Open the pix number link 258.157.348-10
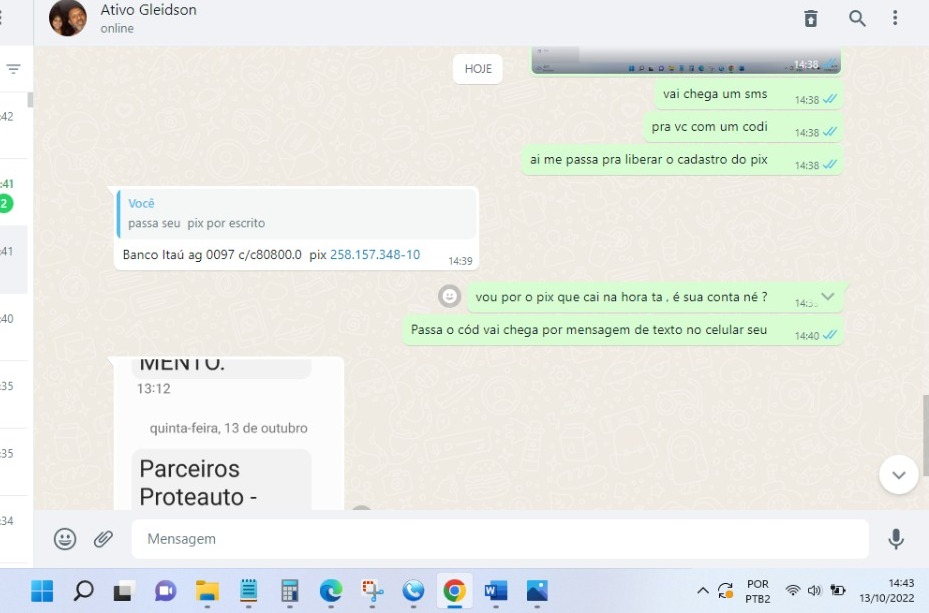 point(375,255)
